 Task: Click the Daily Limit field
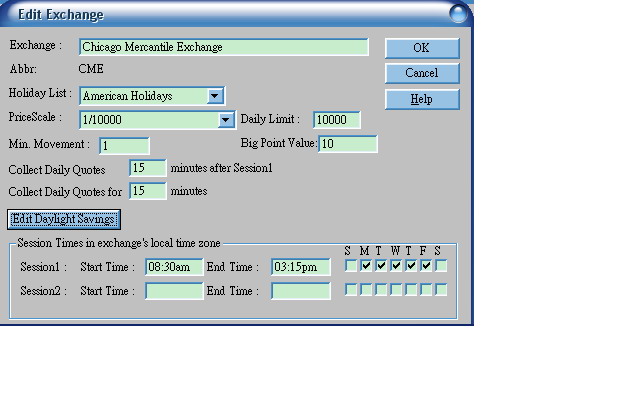point(337,120)
